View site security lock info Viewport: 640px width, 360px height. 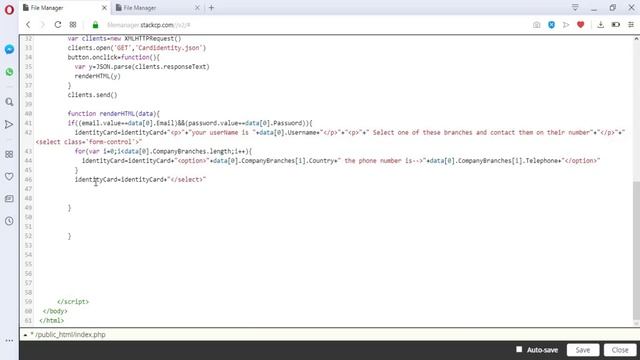95,25
